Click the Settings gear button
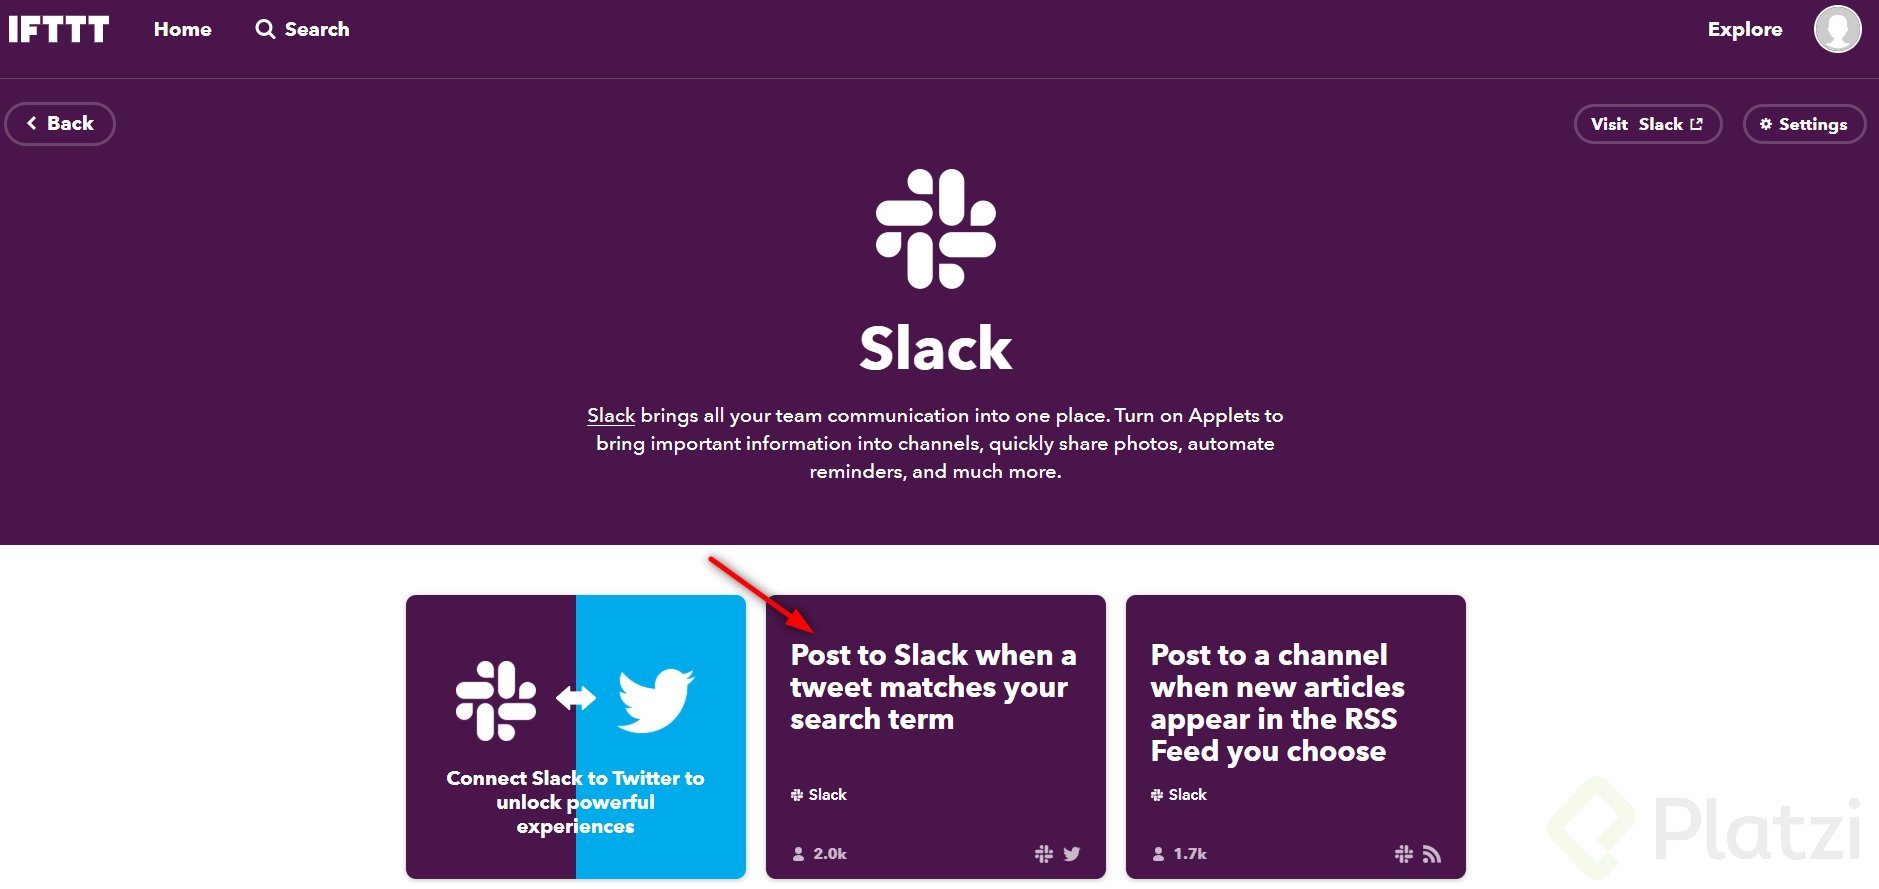 (1804, 124)
